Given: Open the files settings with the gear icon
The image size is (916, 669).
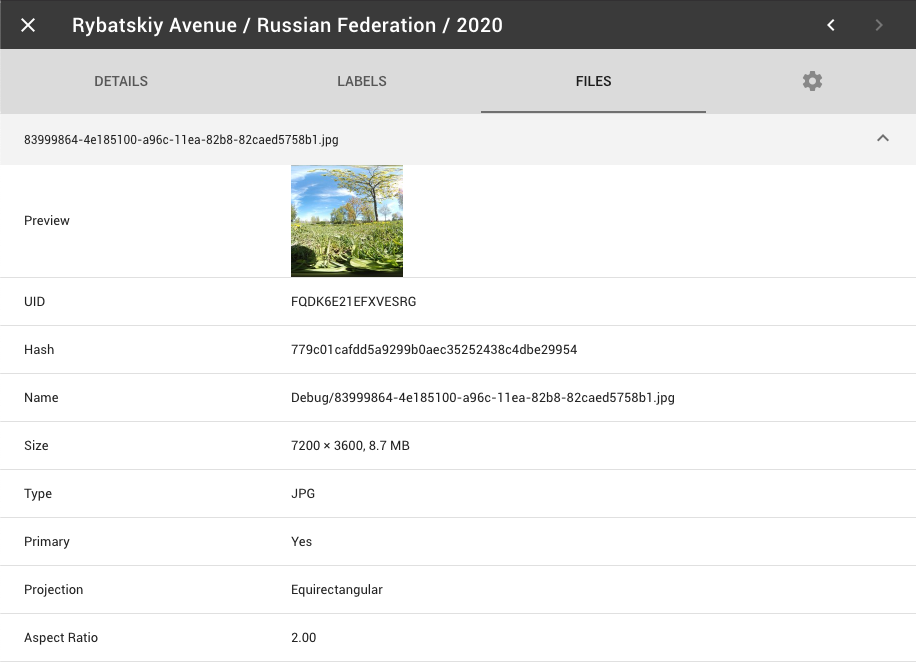Looking at the screenshot, I should [x=812, y=81].
